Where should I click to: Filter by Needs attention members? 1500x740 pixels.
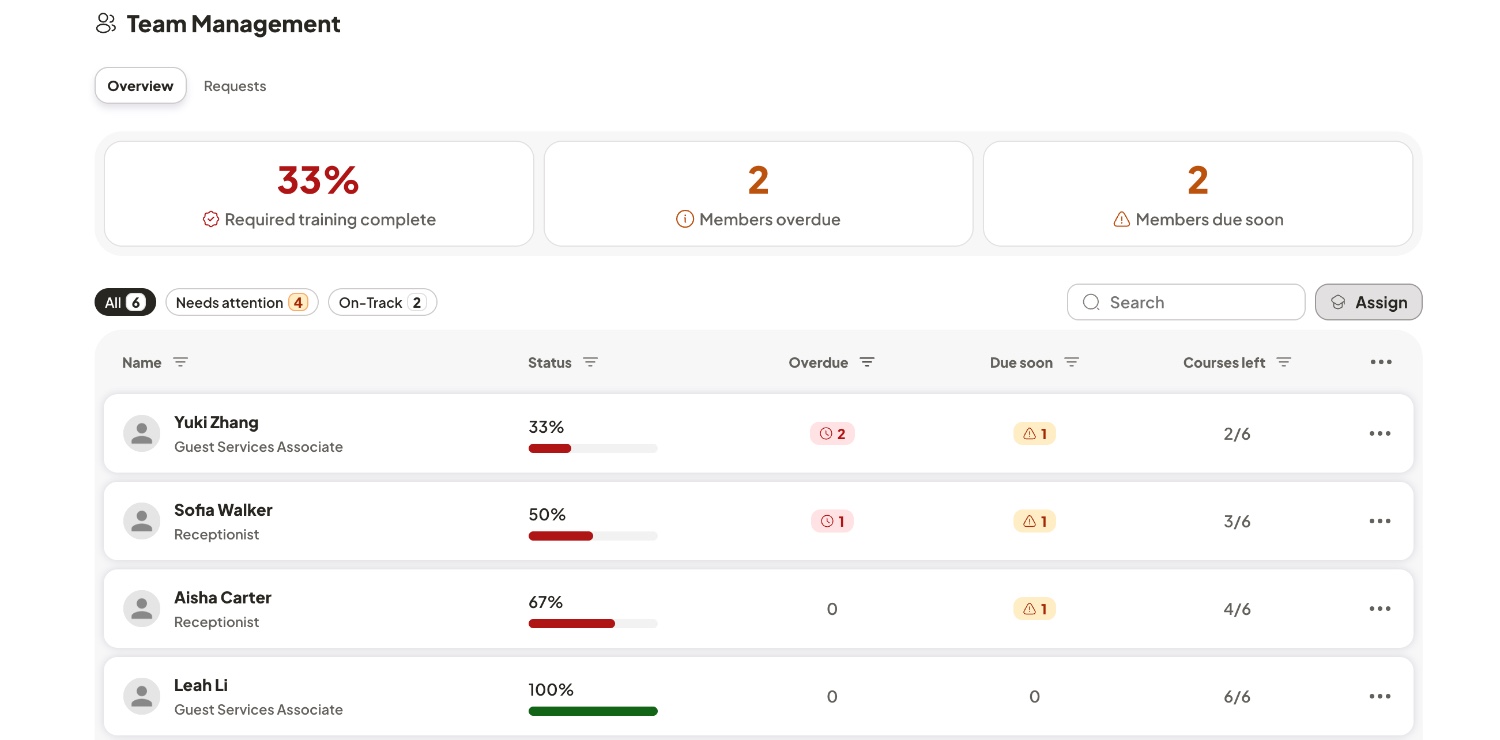pyautogui.click(x=242, y=302)
